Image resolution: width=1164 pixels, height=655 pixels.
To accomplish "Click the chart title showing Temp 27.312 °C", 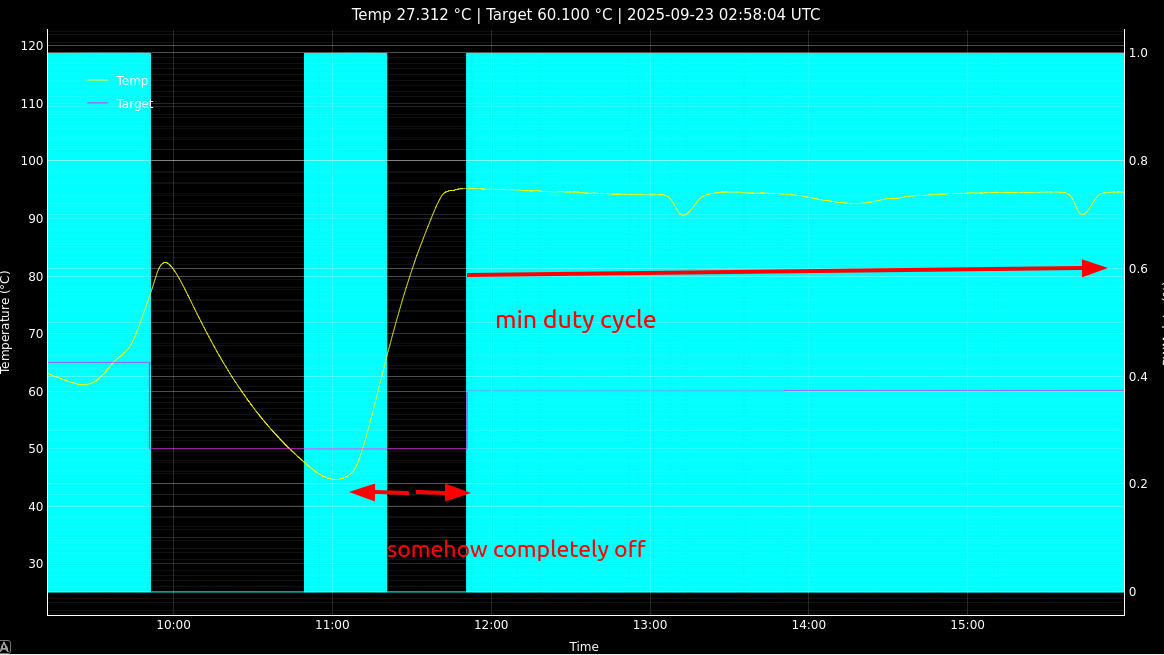I will pos(585,15).
